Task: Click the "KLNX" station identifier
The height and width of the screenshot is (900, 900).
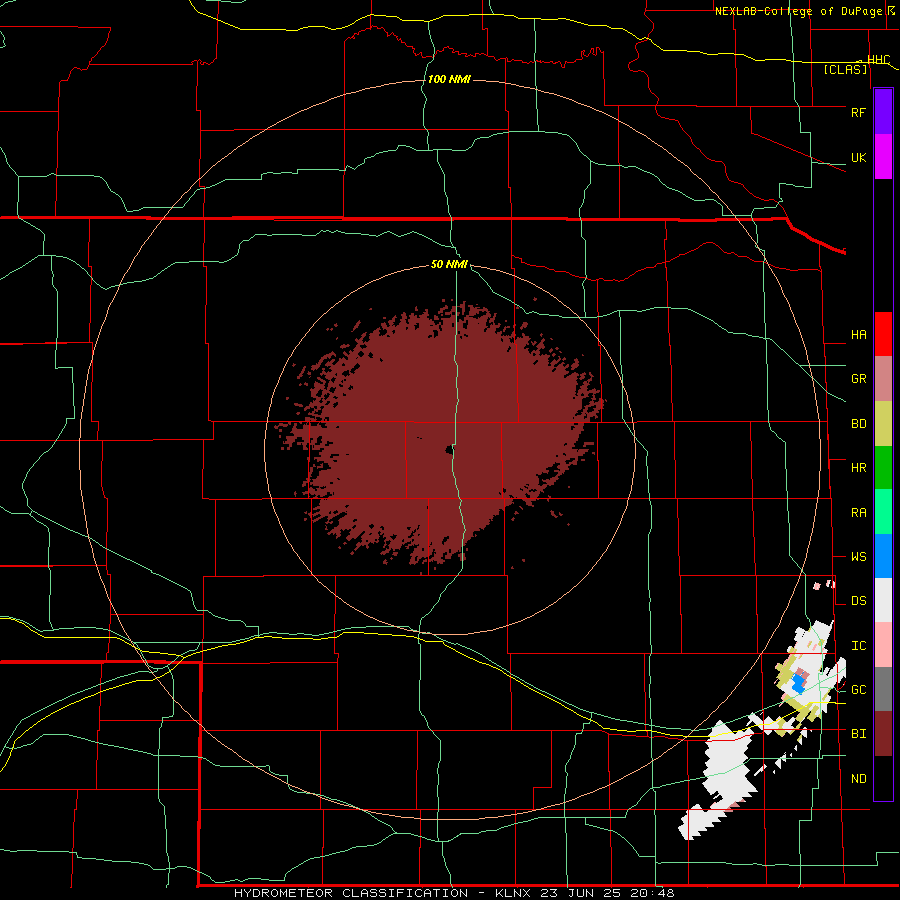Action: click(512, 893)
